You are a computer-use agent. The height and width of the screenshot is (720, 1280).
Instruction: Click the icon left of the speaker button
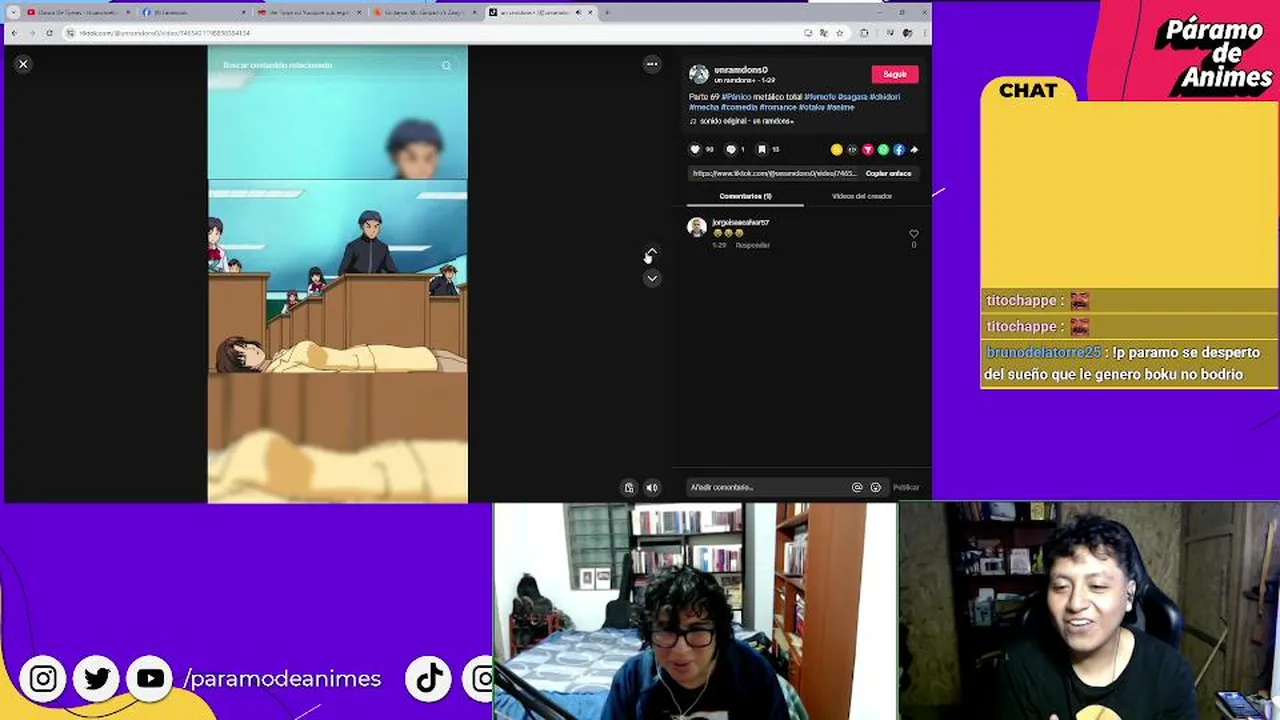click(629, 488)
